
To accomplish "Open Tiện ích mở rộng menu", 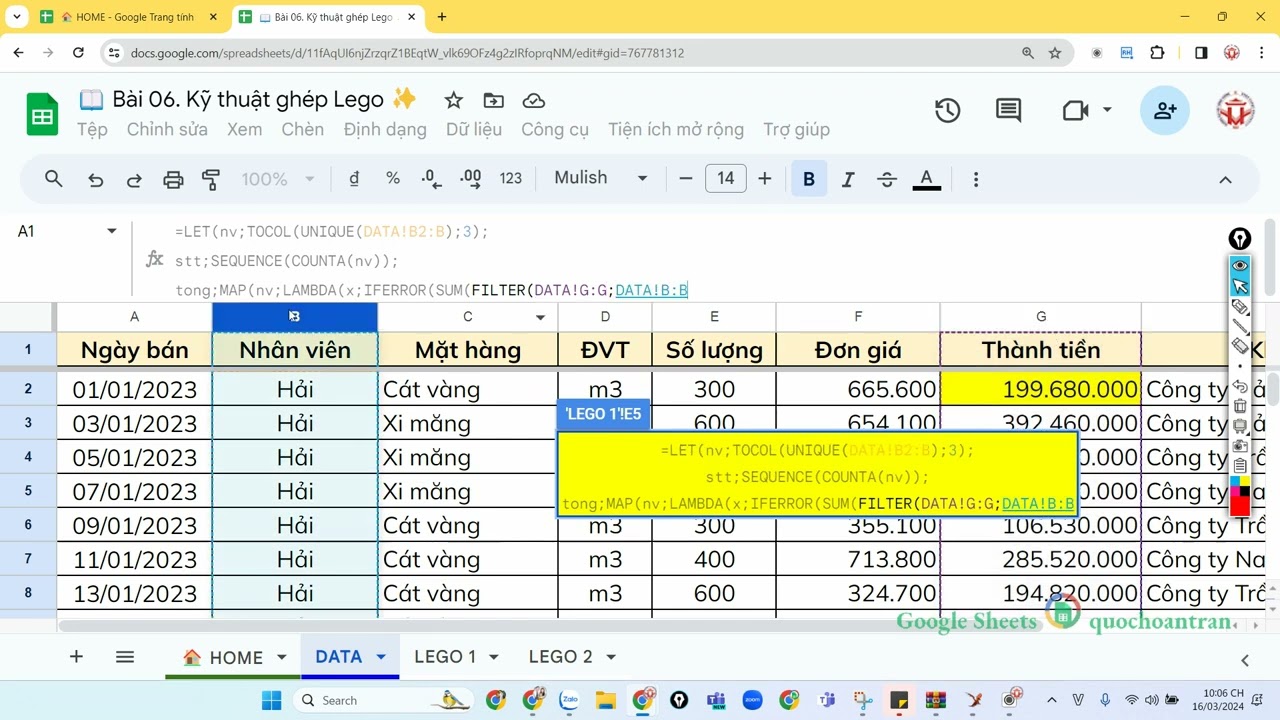I will click(676, 129).
